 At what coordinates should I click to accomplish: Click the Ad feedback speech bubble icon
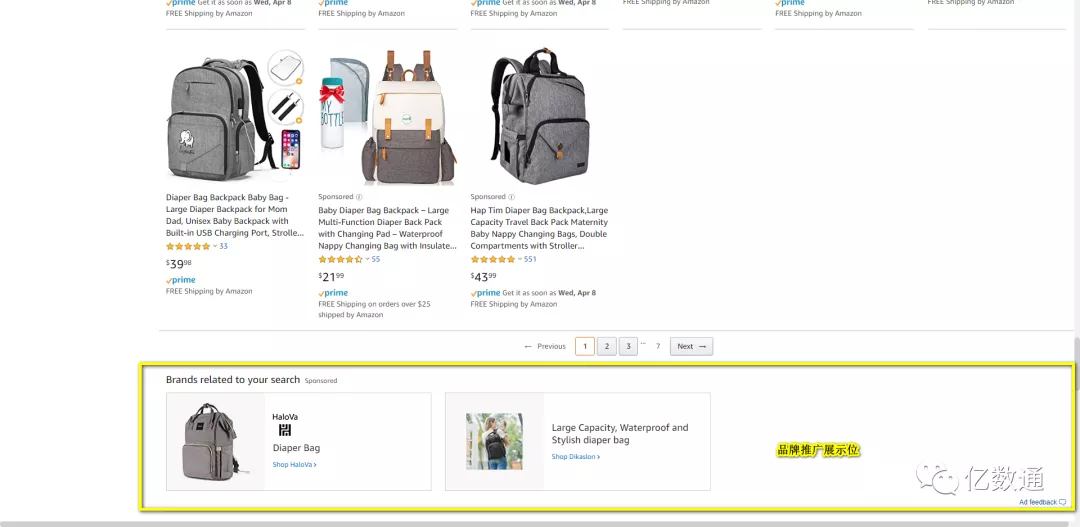click(x=1063, y=502)
